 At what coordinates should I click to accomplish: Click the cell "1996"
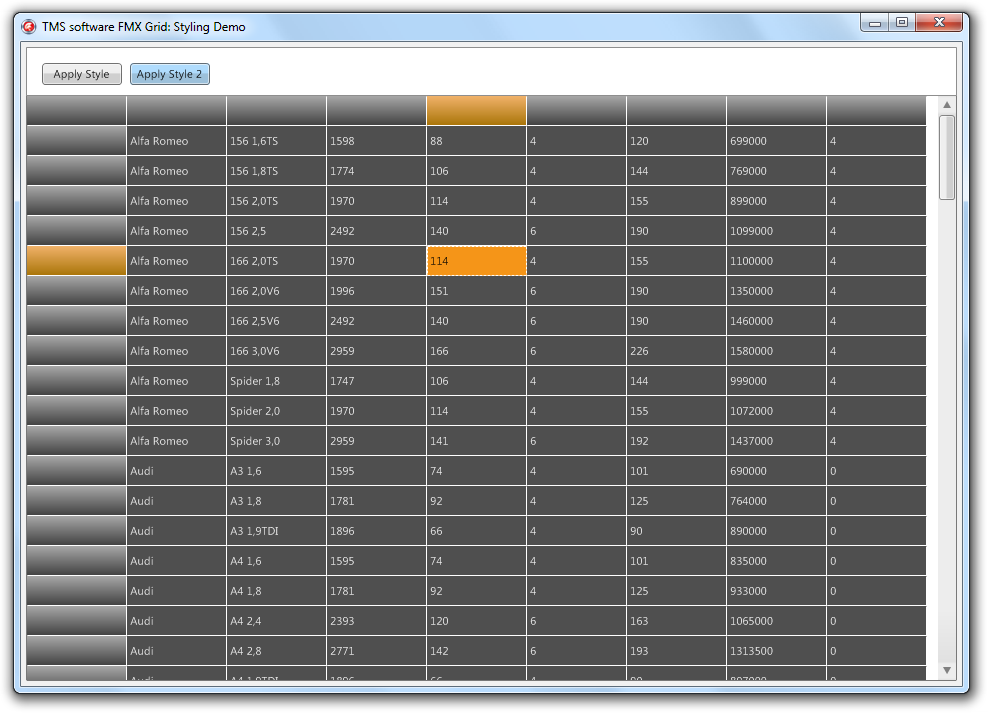376,291
